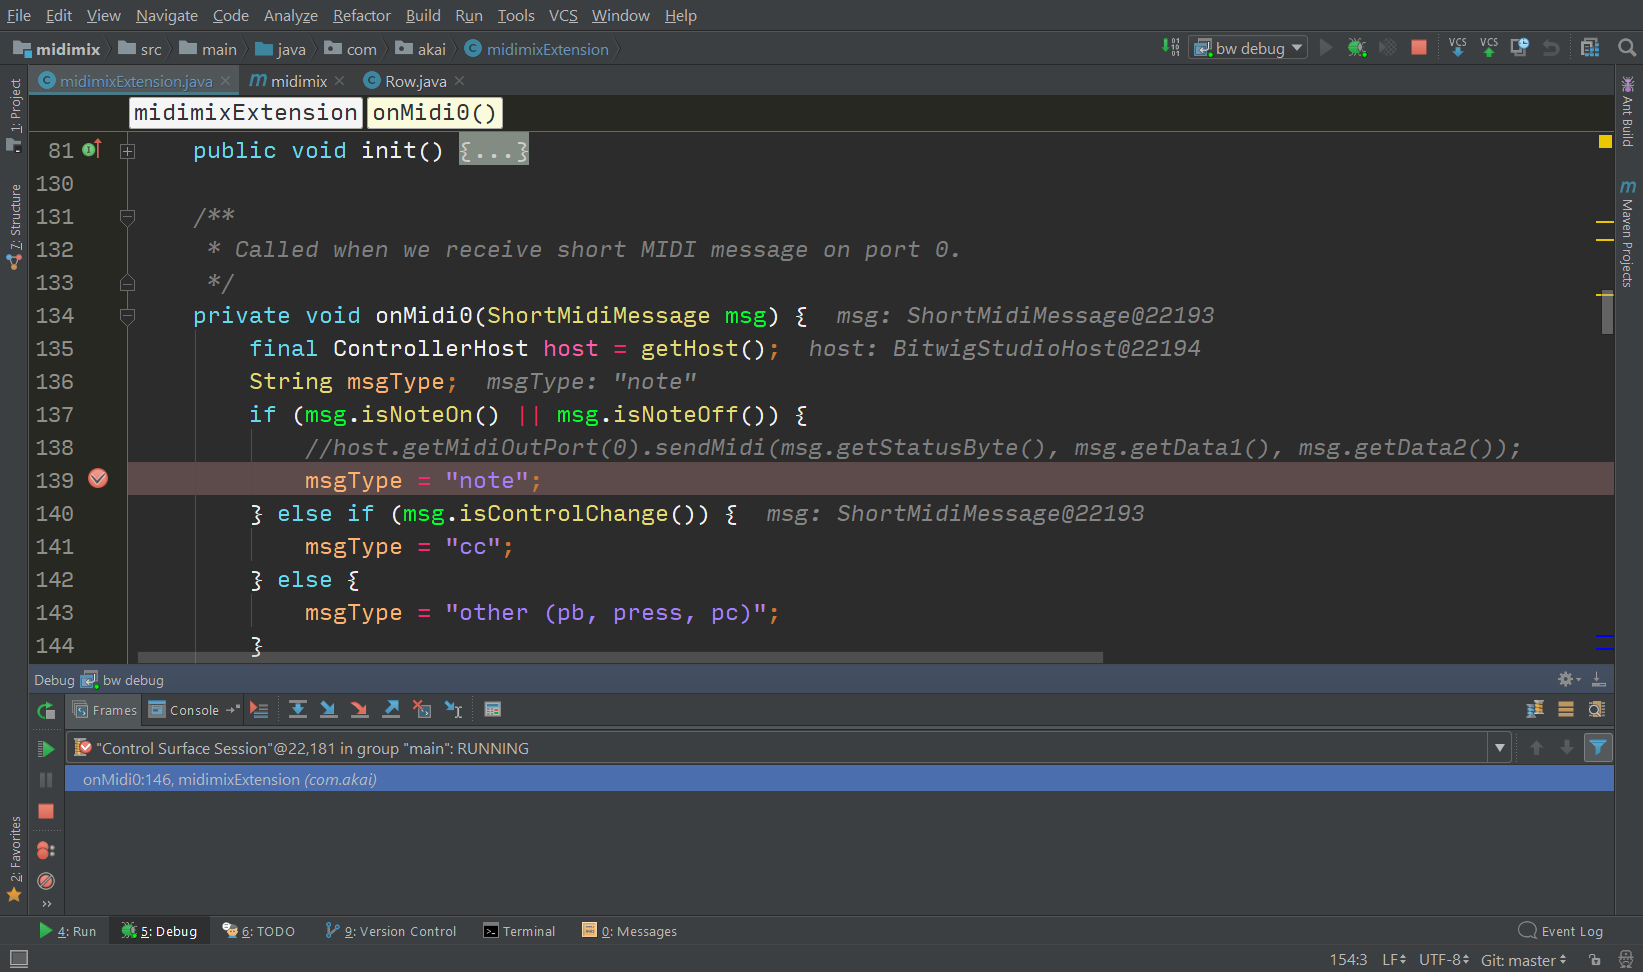Toggle frames filter funnel button

pyautogui.click(x=1598, y=747)
